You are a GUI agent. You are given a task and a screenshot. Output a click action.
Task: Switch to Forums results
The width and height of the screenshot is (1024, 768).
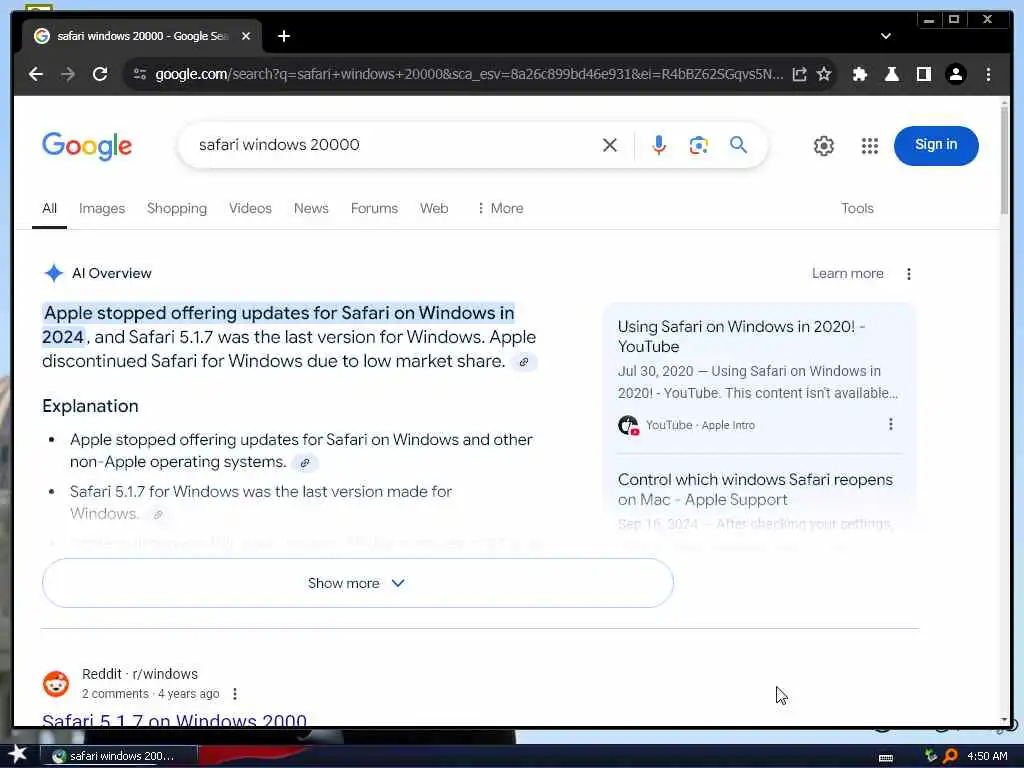pos(374,208)
